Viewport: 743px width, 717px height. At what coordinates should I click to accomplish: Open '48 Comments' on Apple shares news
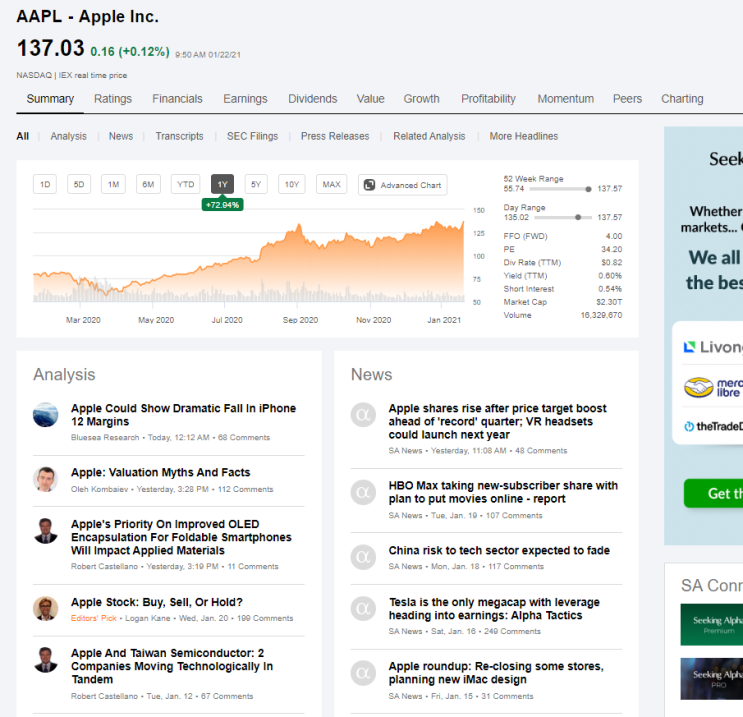pyautogui.click(x=541, y=451)
